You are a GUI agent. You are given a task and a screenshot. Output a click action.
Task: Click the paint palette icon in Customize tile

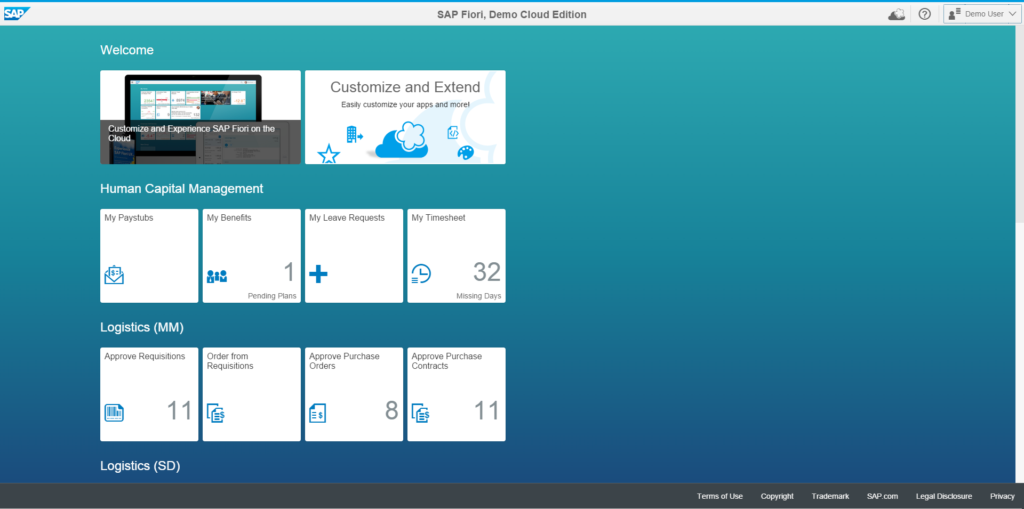pos(466,153)
